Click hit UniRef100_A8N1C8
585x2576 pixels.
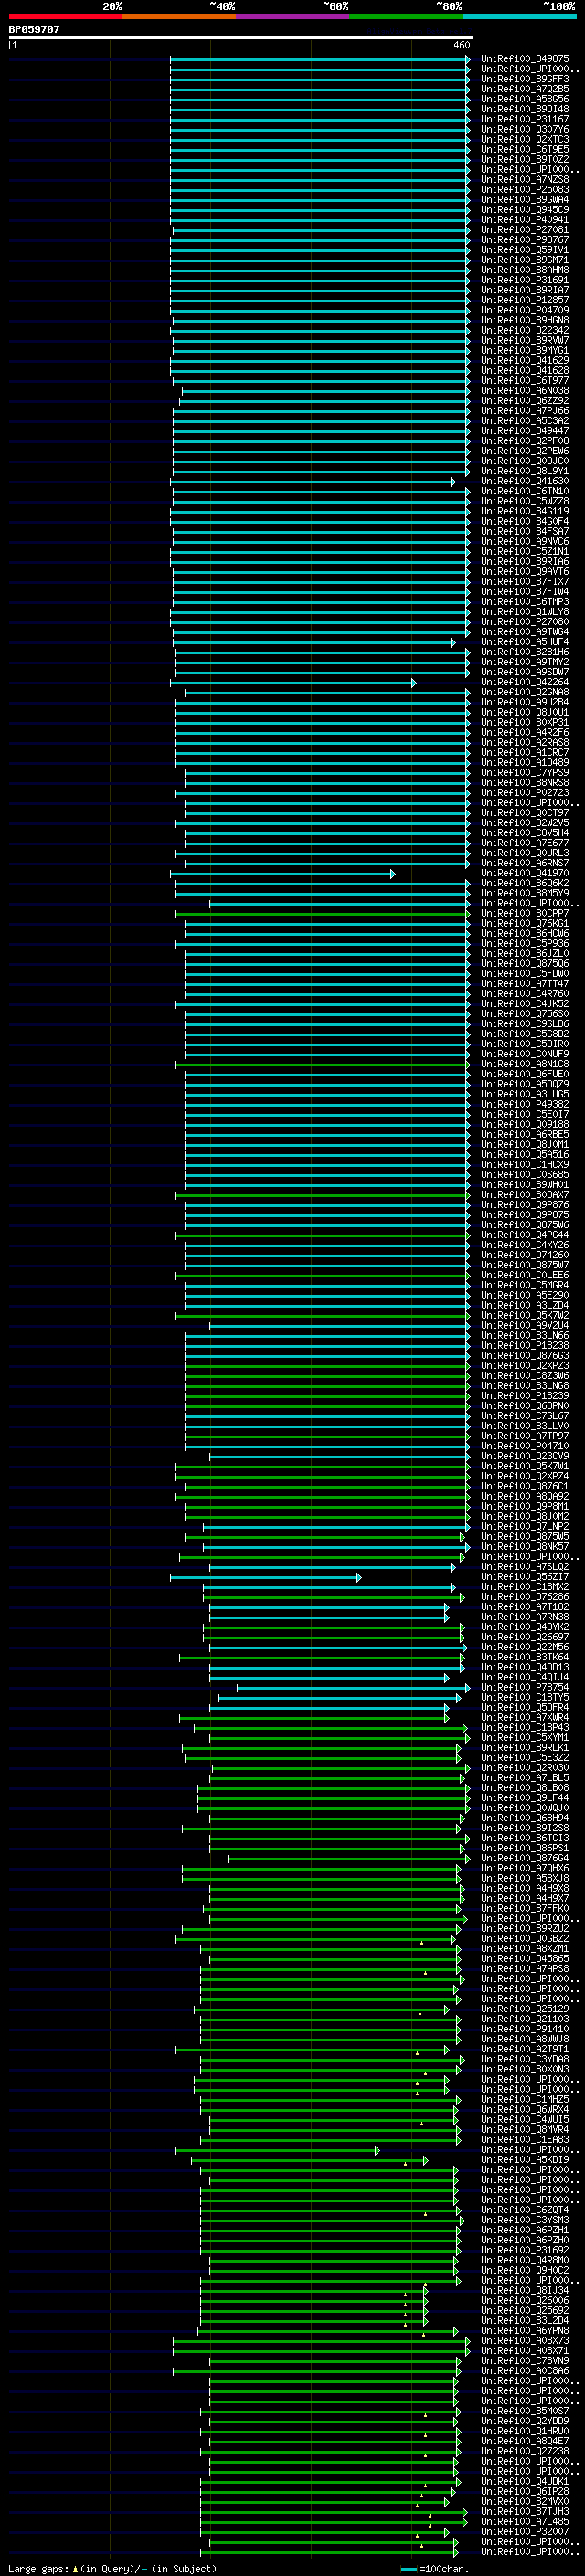[525, 1064]
